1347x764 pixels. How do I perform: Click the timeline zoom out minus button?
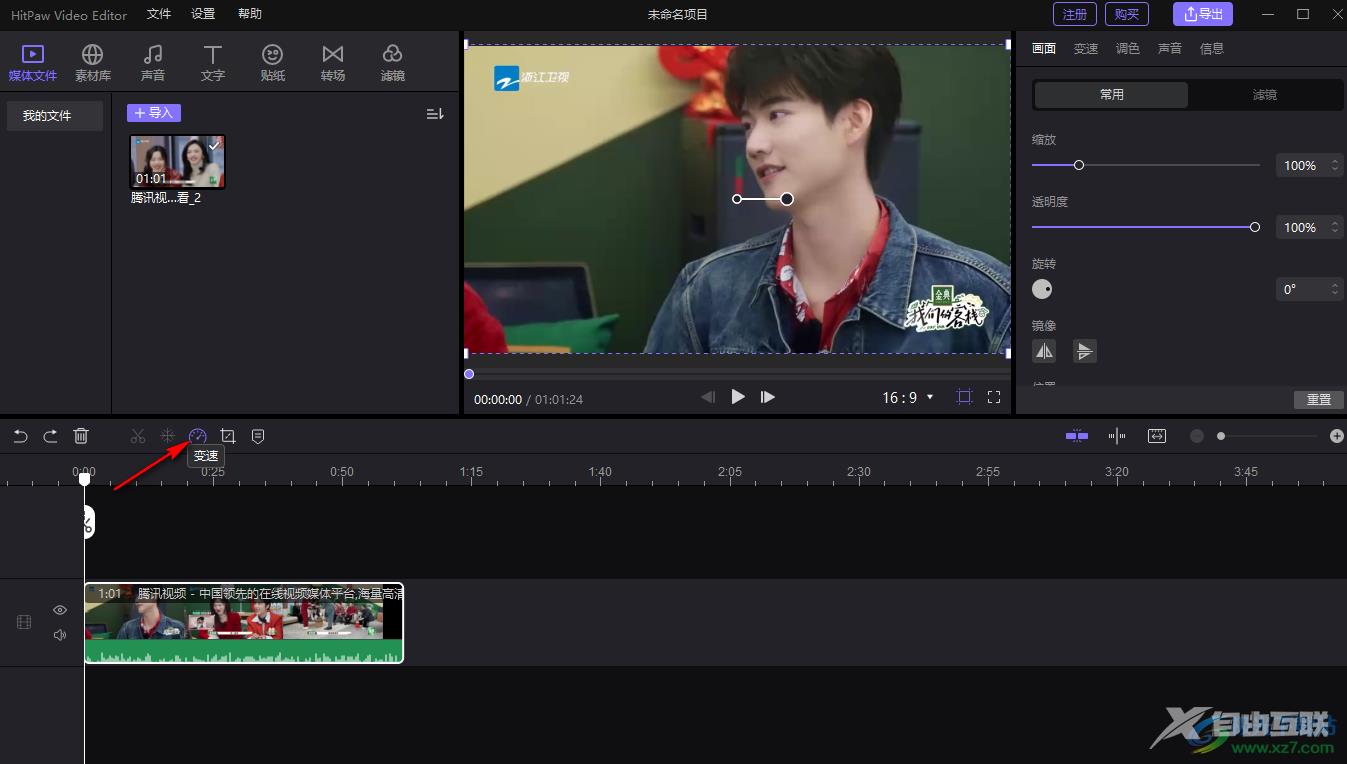[x=1197, y=436]
